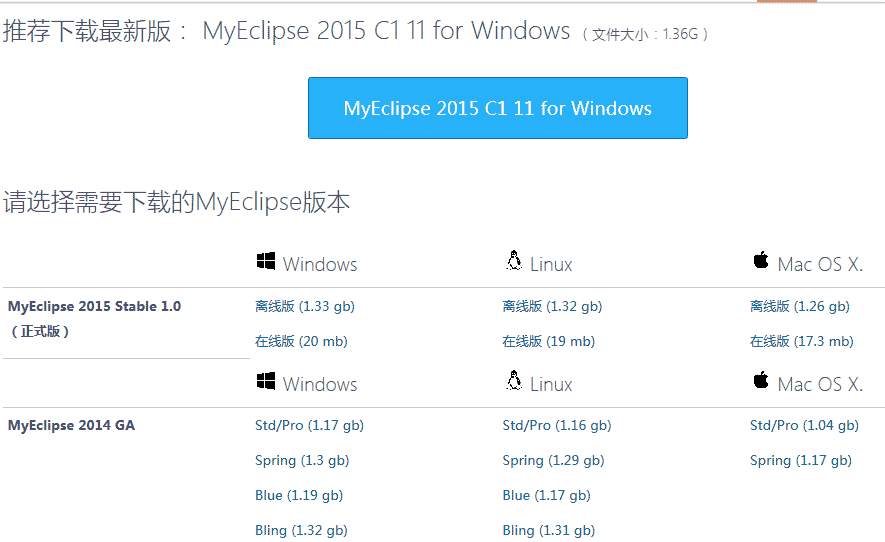Image resolution: width=885 pixels, height=542 pixels.
Task: Click the Windows logo heading the 2014 GA row
Action: click(x=266, y=382)
